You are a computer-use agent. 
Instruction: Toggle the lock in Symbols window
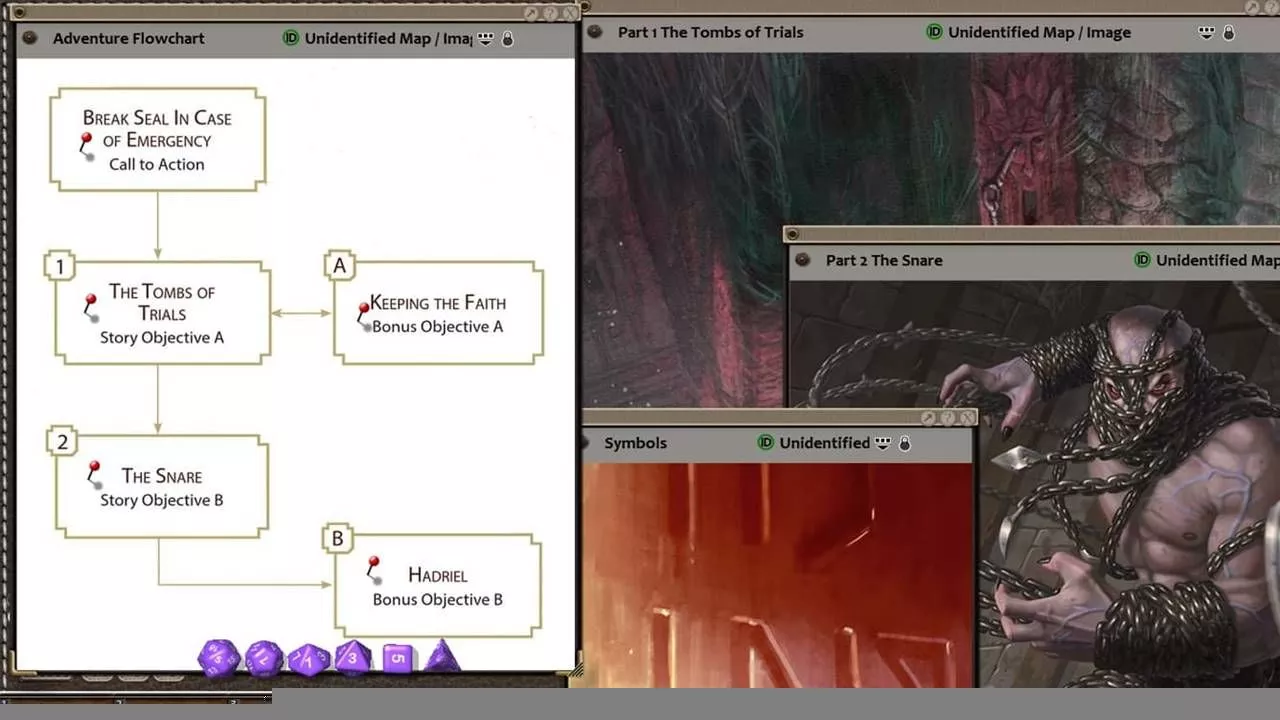[905, 442]
